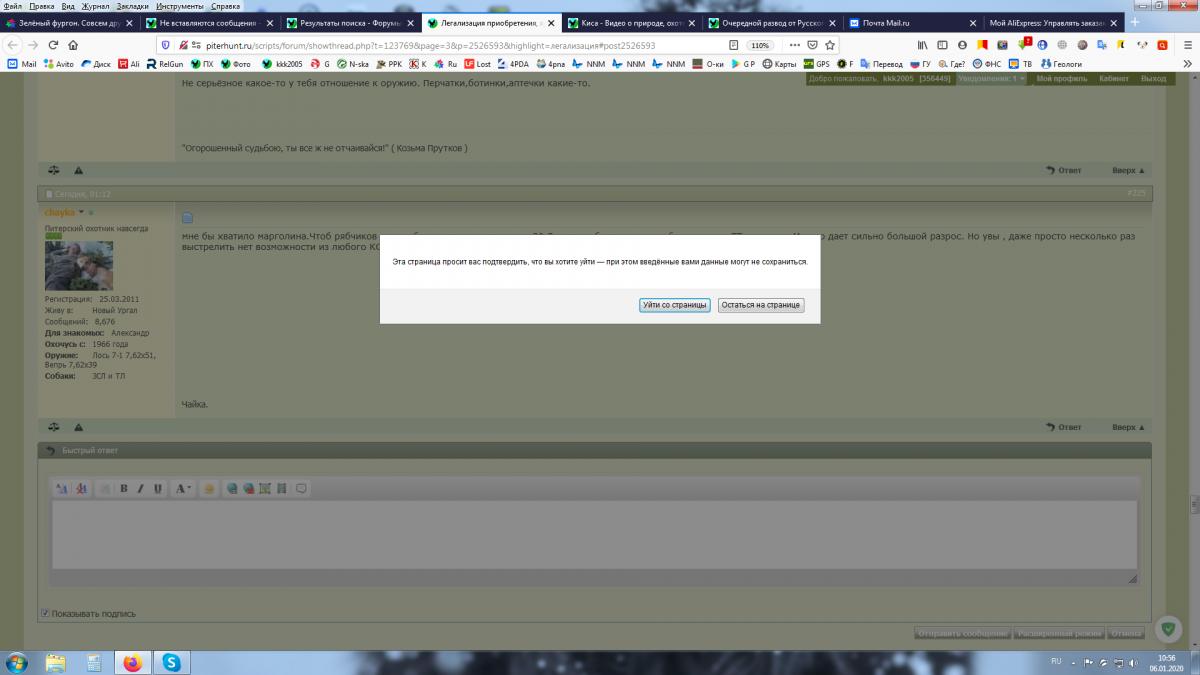
Task: Go to the Firefox home page icon
Action: (x=73, y=45)
